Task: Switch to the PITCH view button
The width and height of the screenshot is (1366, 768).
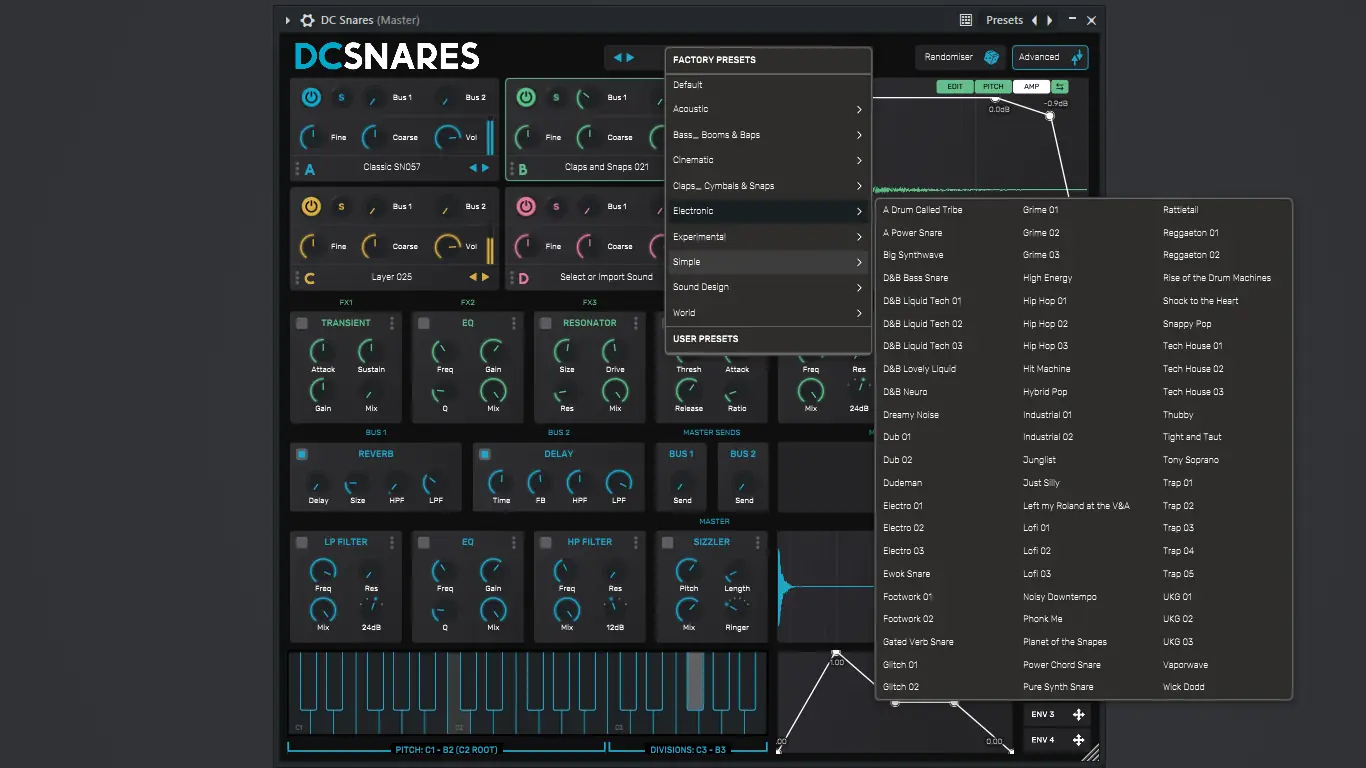Action: [993, 87]
